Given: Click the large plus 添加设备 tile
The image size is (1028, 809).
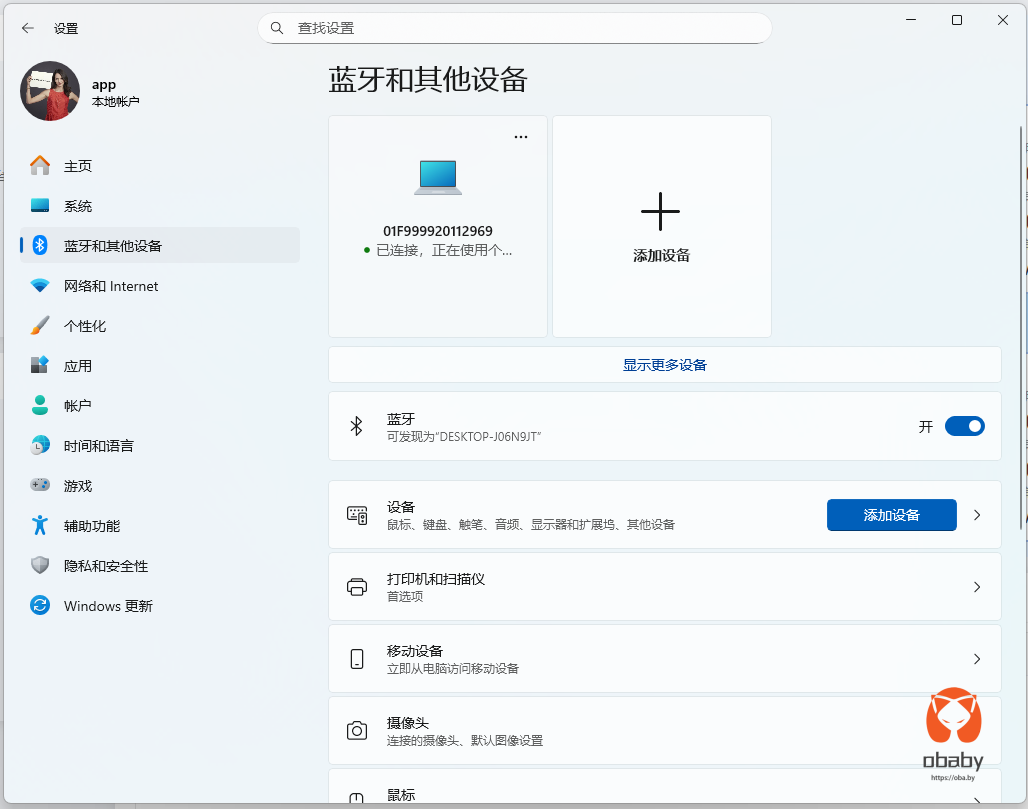Looking at the screenshot, I should [x=661, y=226].
